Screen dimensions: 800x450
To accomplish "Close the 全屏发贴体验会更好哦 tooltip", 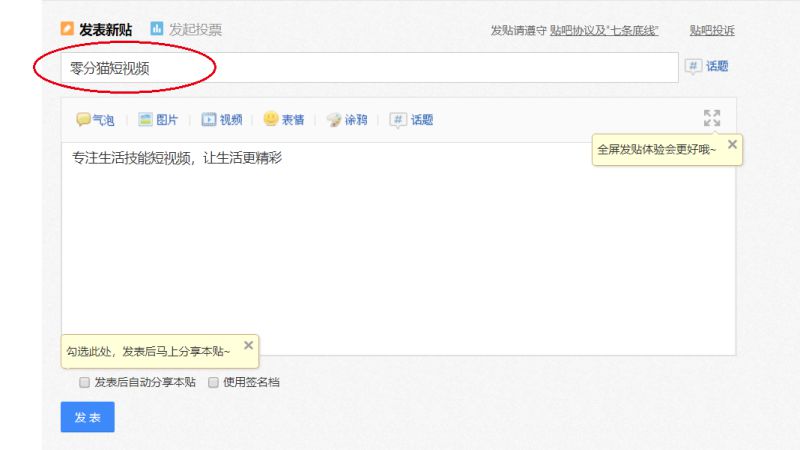I will pyautogui.click(x=732, y=144).
